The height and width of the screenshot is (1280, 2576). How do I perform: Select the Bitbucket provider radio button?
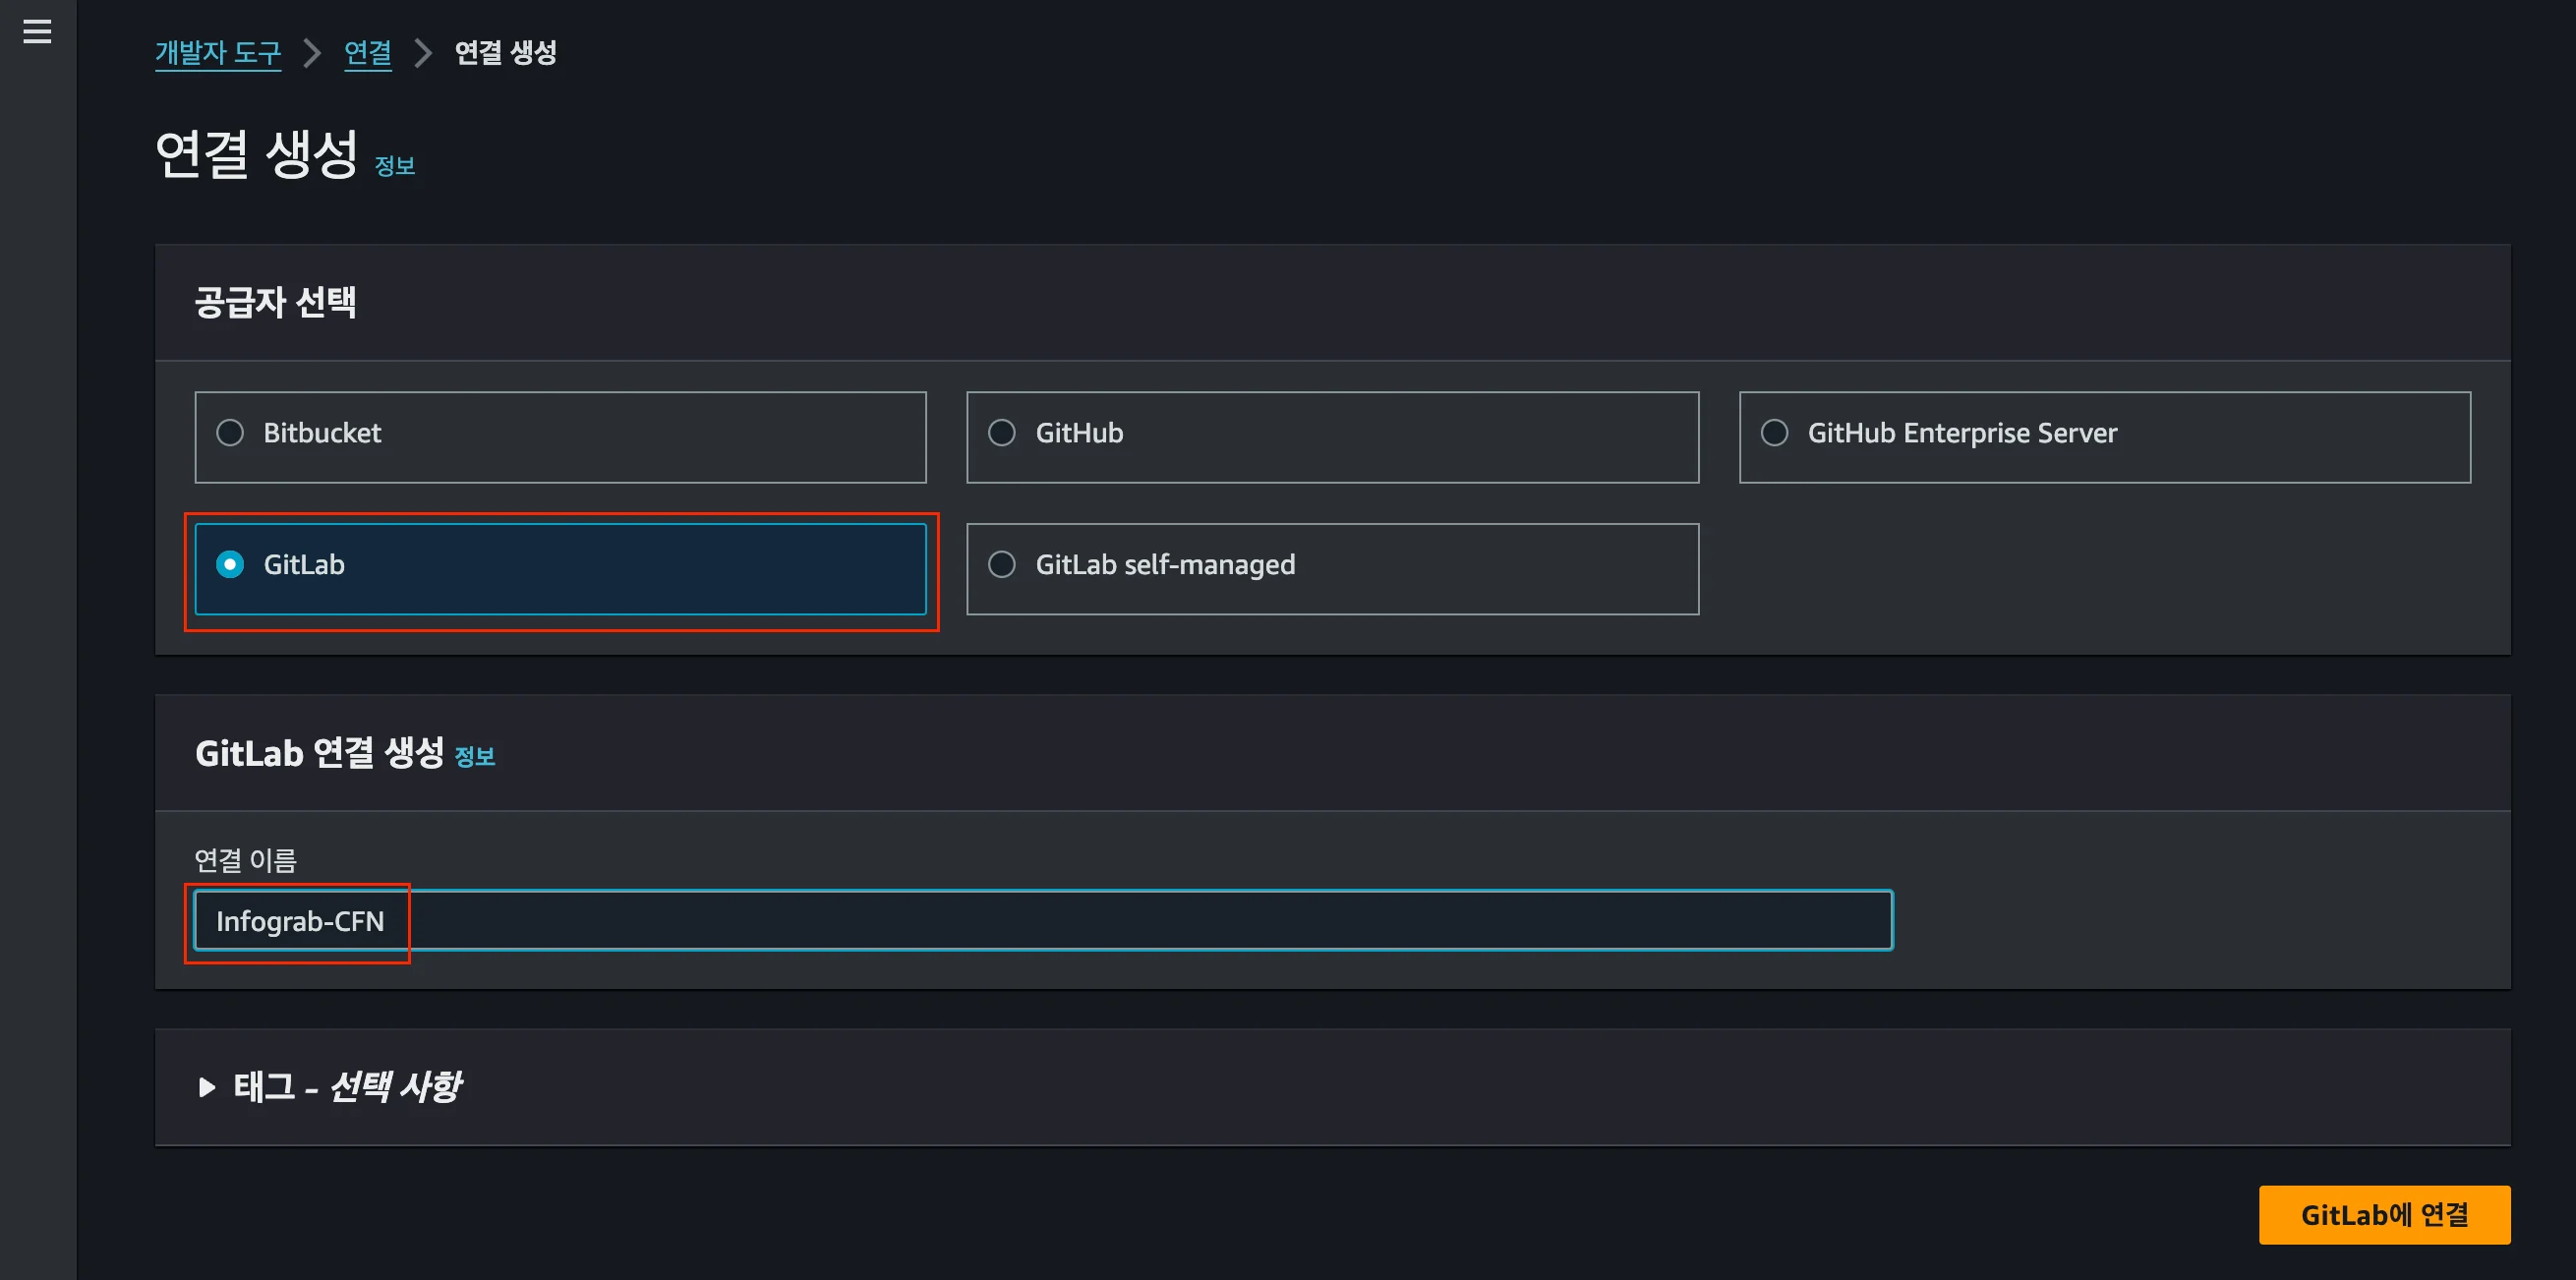[230, 433]
